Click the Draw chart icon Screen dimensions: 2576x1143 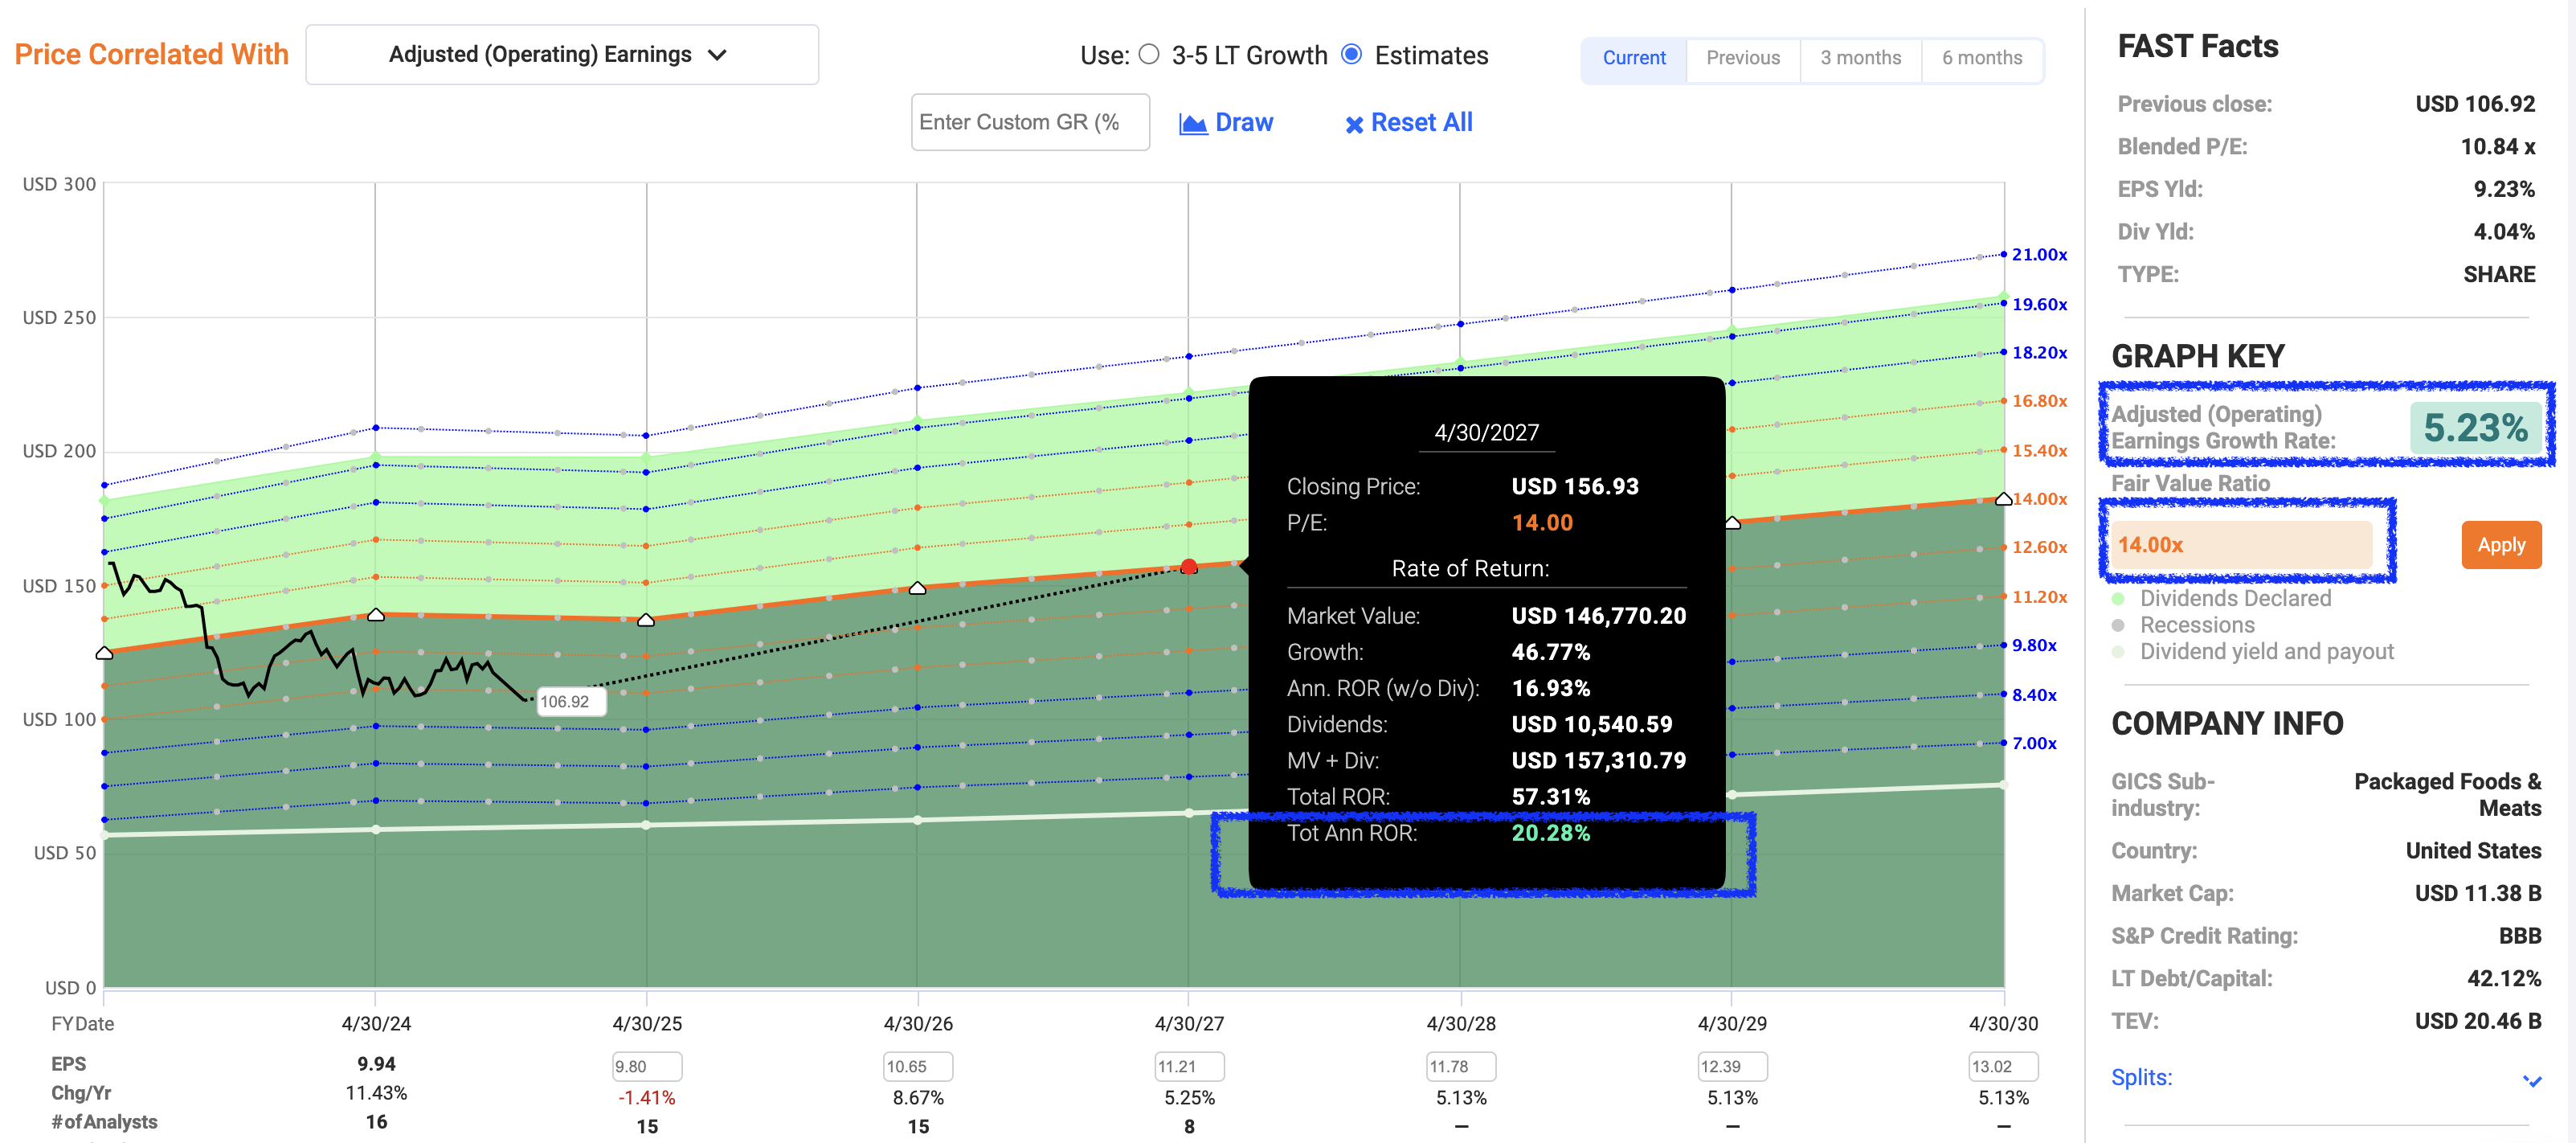1192,124
